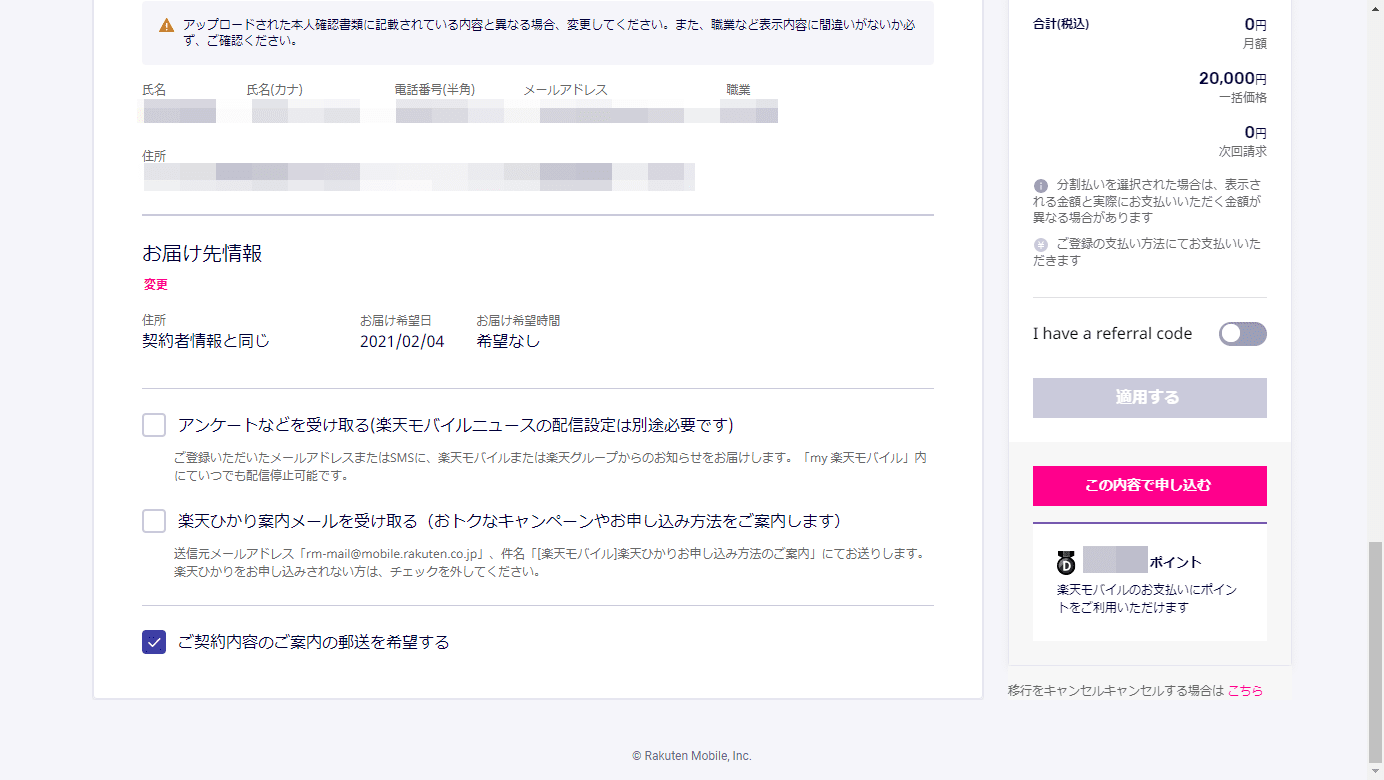
Task: Submit with この内容で申し込む button
Action: pyautogui.click(x=1150, y=486)
